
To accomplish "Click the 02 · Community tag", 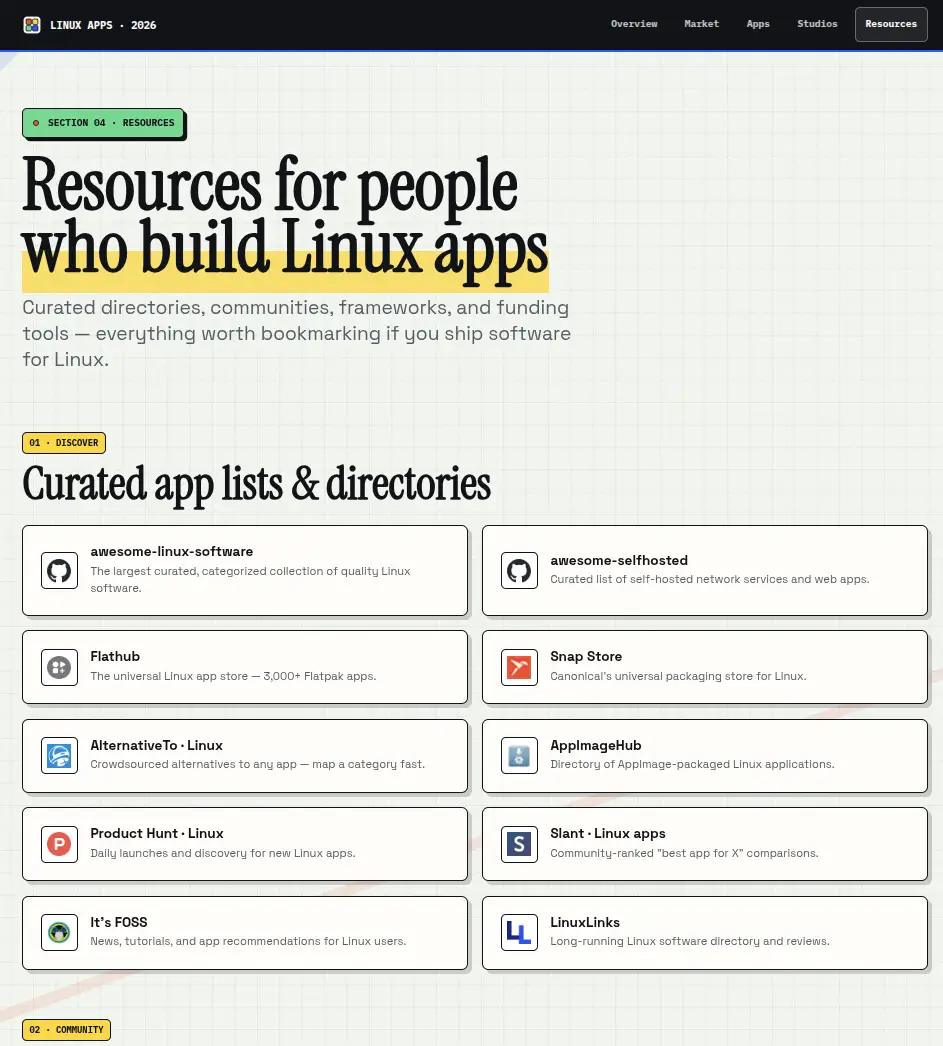I will (67, 1030).
